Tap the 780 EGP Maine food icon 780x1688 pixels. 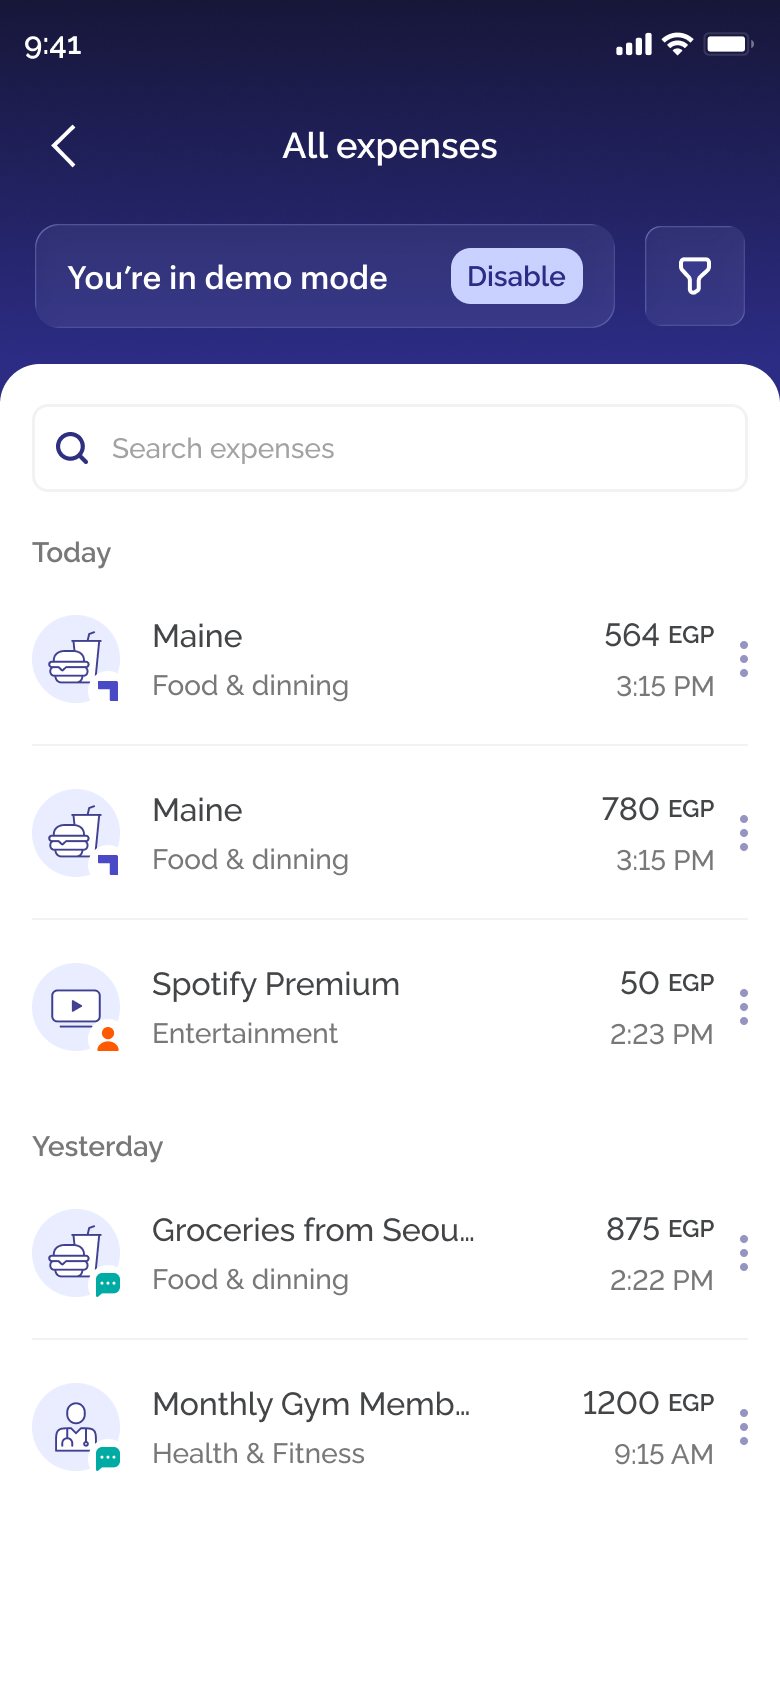click(x=76, y=833)
